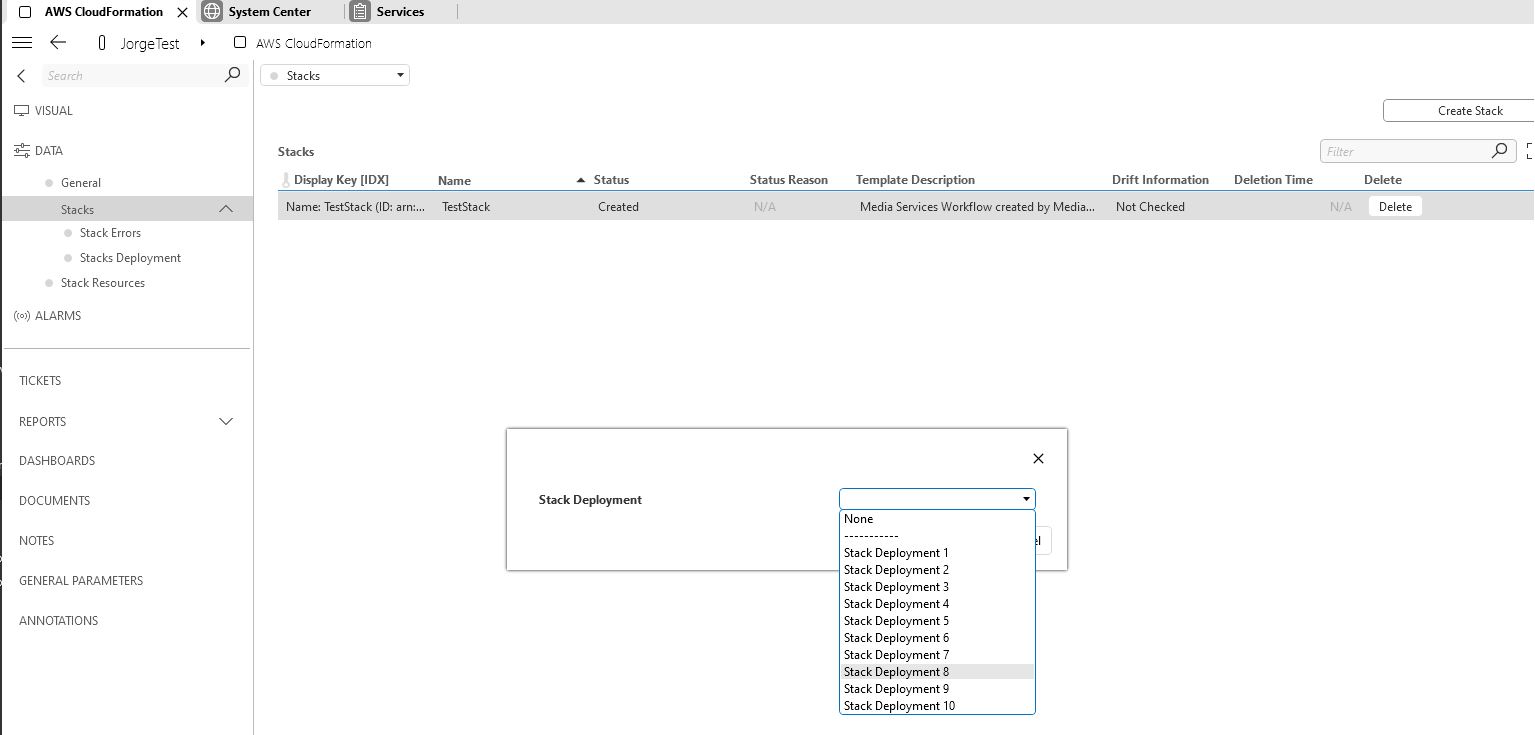Viewport: 1535px width, 735px height.
Task: Choose Stack Deployment 8
Action: (937, 672)
